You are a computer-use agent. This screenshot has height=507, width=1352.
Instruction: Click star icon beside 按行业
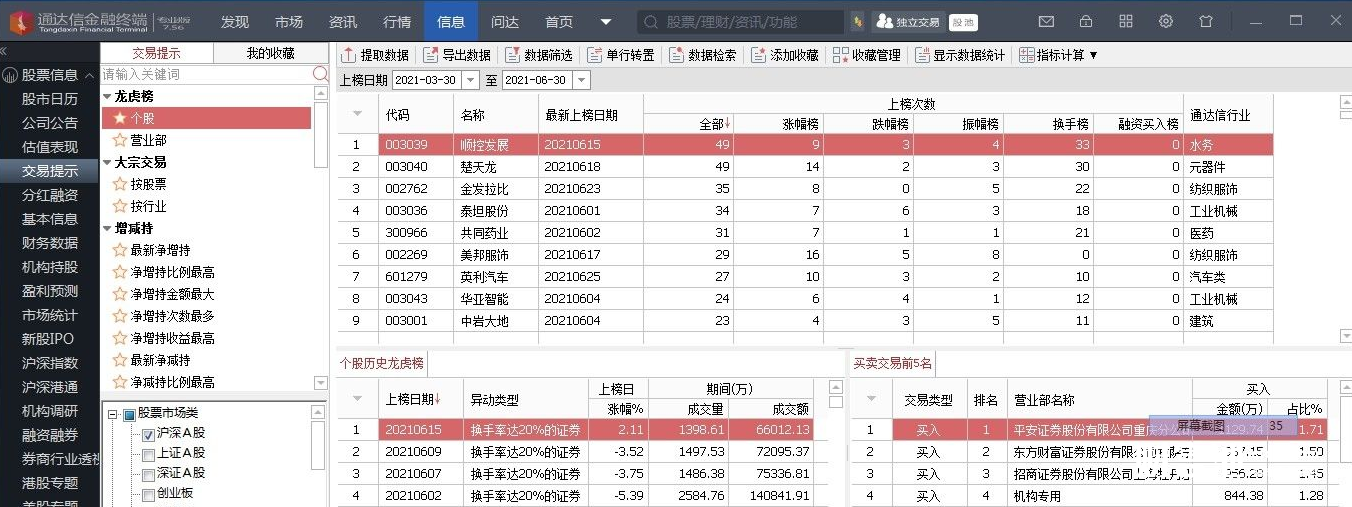pyautogui.click(x=120, y=206)
